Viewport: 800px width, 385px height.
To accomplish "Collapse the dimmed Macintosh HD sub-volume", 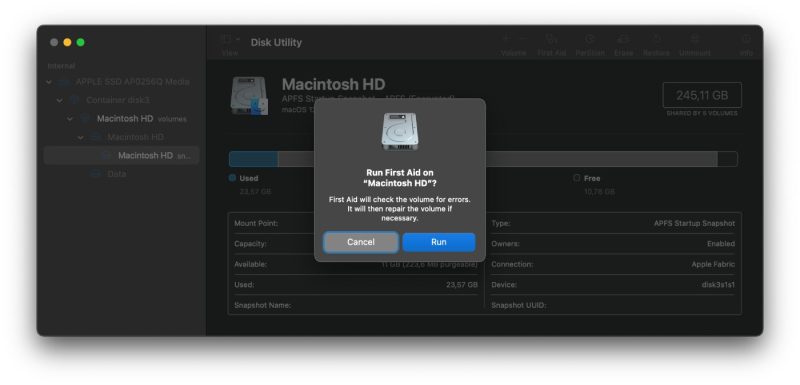I will point(81,137).
